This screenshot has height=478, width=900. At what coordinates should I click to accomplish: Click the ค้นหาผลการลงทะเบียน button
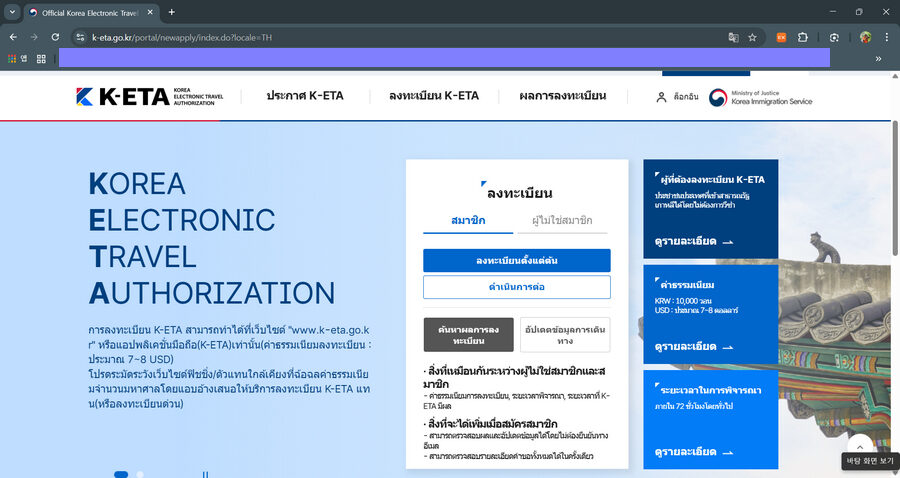(468, 335)
